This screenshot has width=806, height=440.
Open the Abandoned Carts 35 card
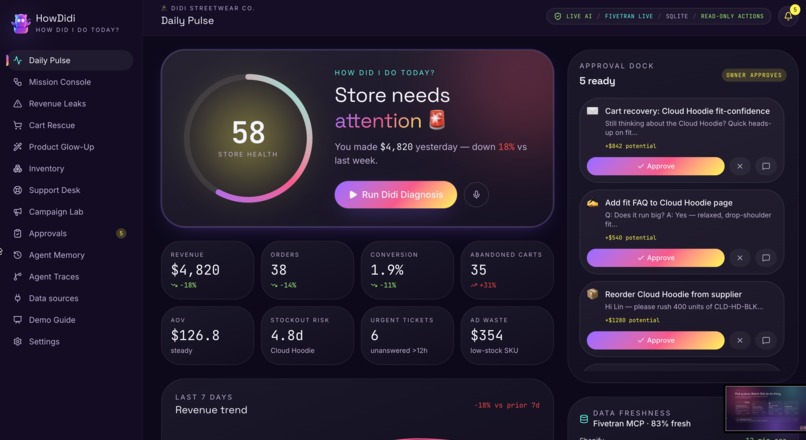click(x=507, y=270)
